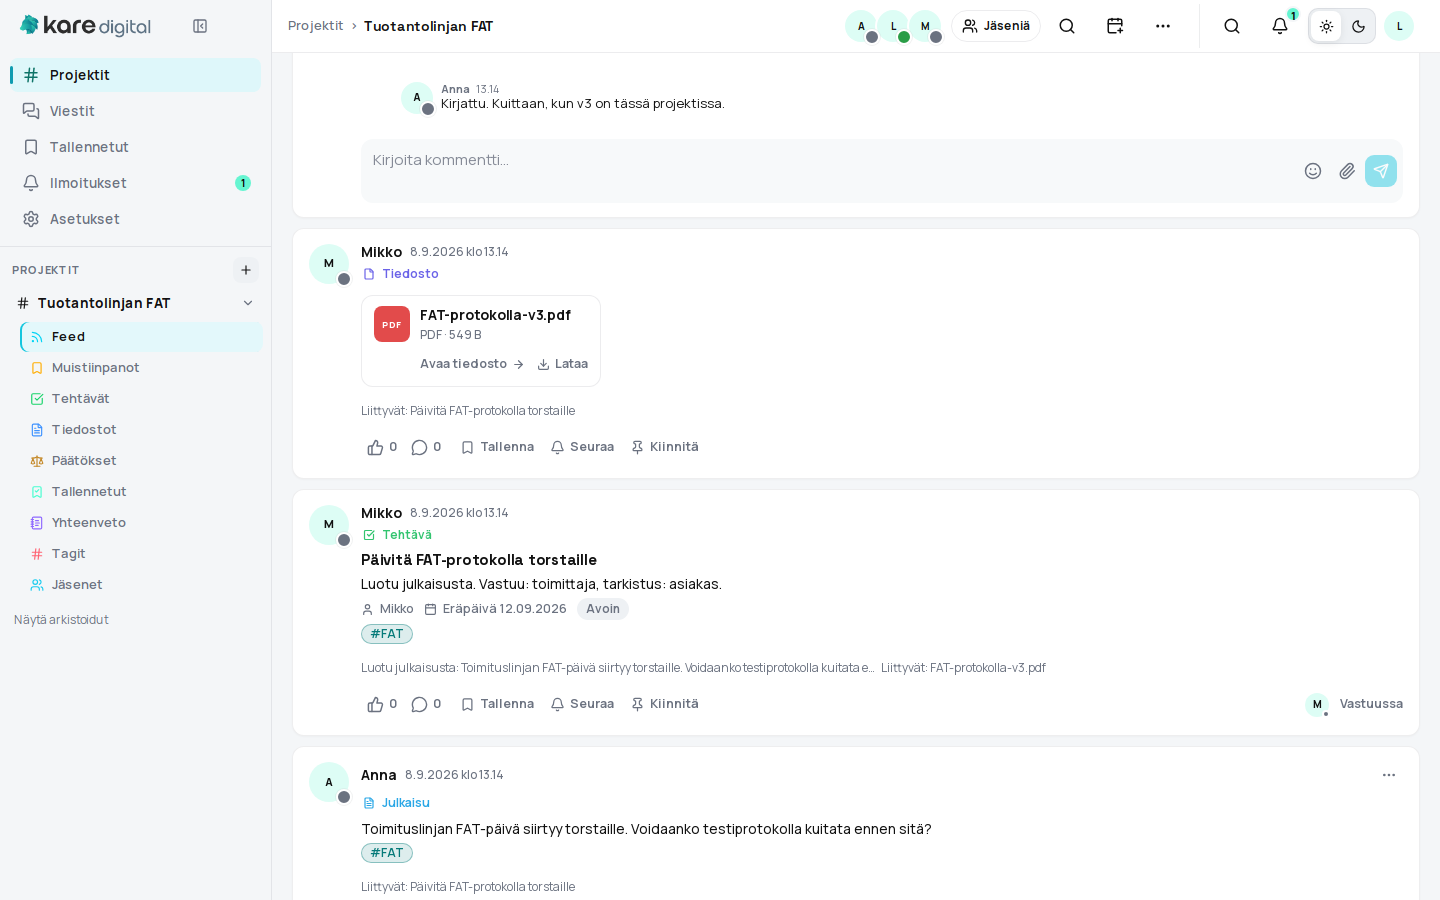Switch to light theme

(1326, 26)
